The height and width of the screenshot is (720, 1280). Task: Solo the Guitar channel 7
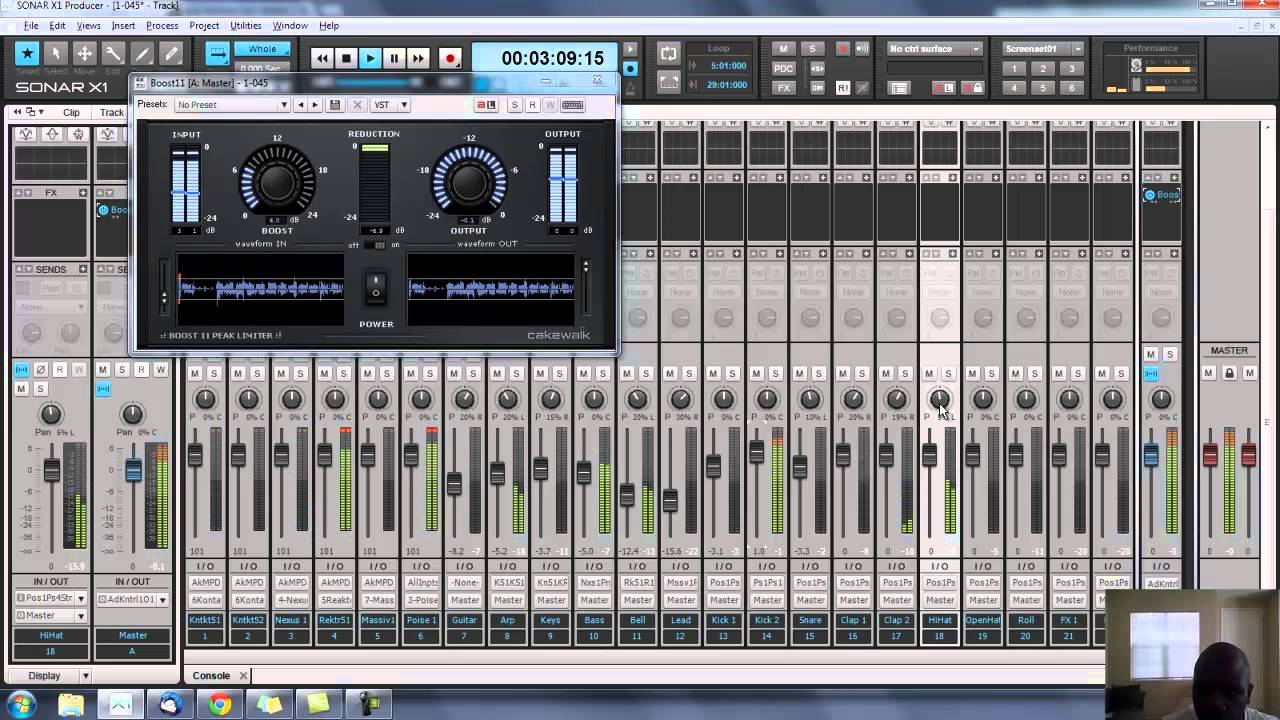coord(473,373)
